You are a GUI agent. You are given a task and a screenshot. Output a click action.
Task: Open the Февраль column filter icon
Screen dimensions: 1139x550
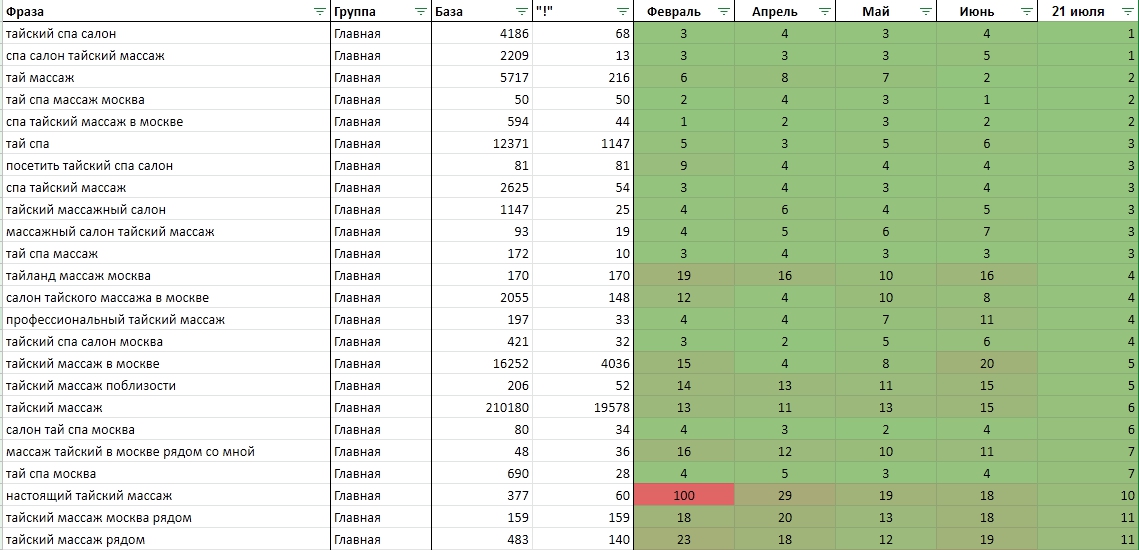[723, 12]
